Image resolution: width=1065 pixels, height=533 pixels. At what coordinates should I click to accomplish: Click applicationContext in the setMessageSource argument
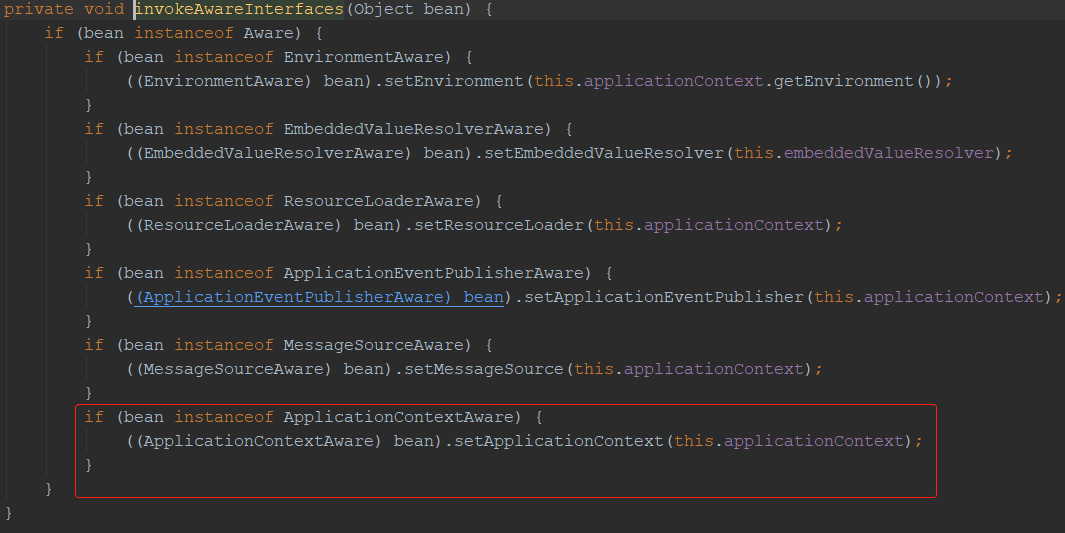coord(714,369)
